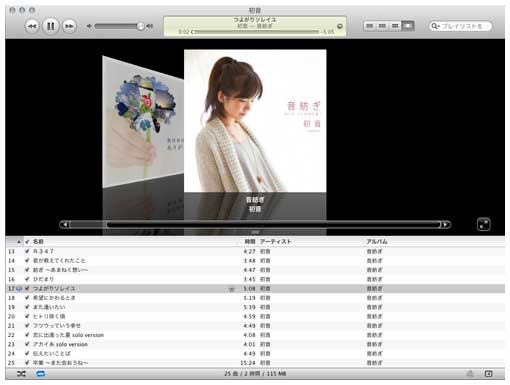Enter full-screen Cover Flow
The image size is (510, 385).
(x=483, y=224)
